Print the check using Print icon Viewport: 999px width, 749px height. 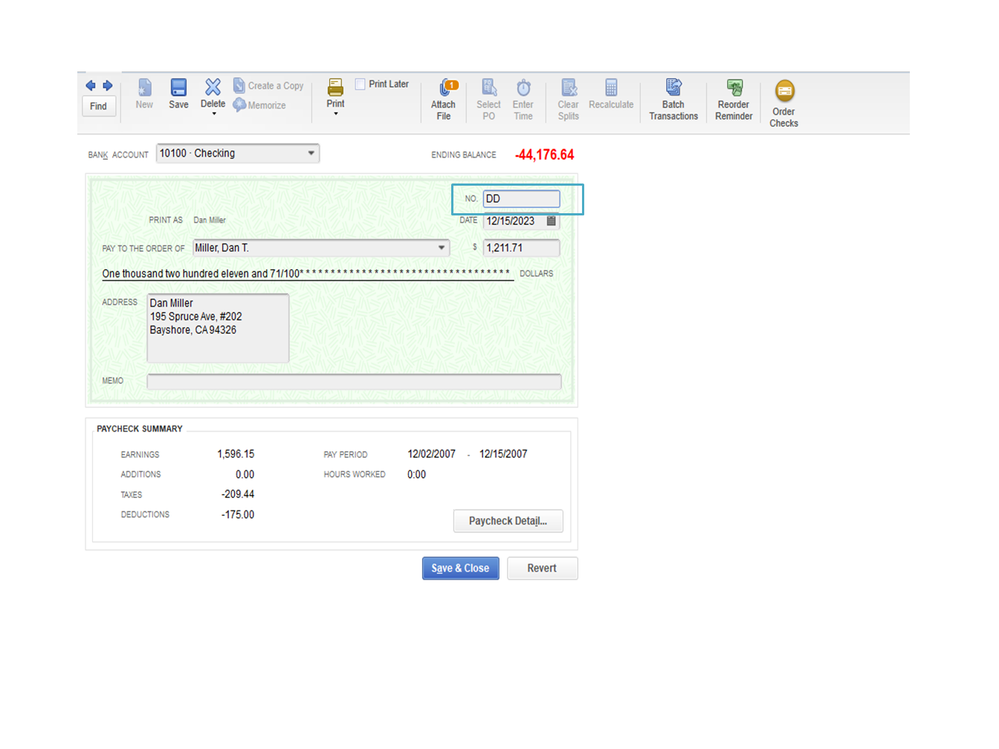(x=336, y=93)
